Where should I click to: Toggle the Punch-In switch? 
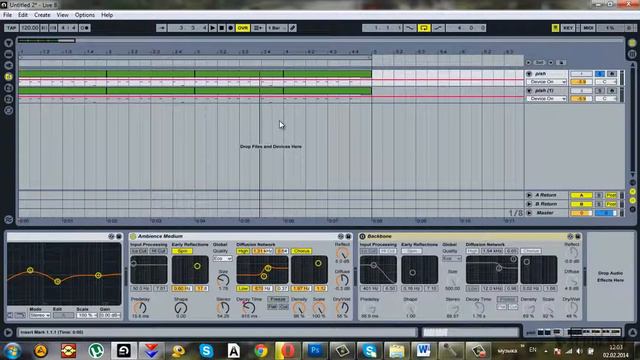[x=410, y=28]
